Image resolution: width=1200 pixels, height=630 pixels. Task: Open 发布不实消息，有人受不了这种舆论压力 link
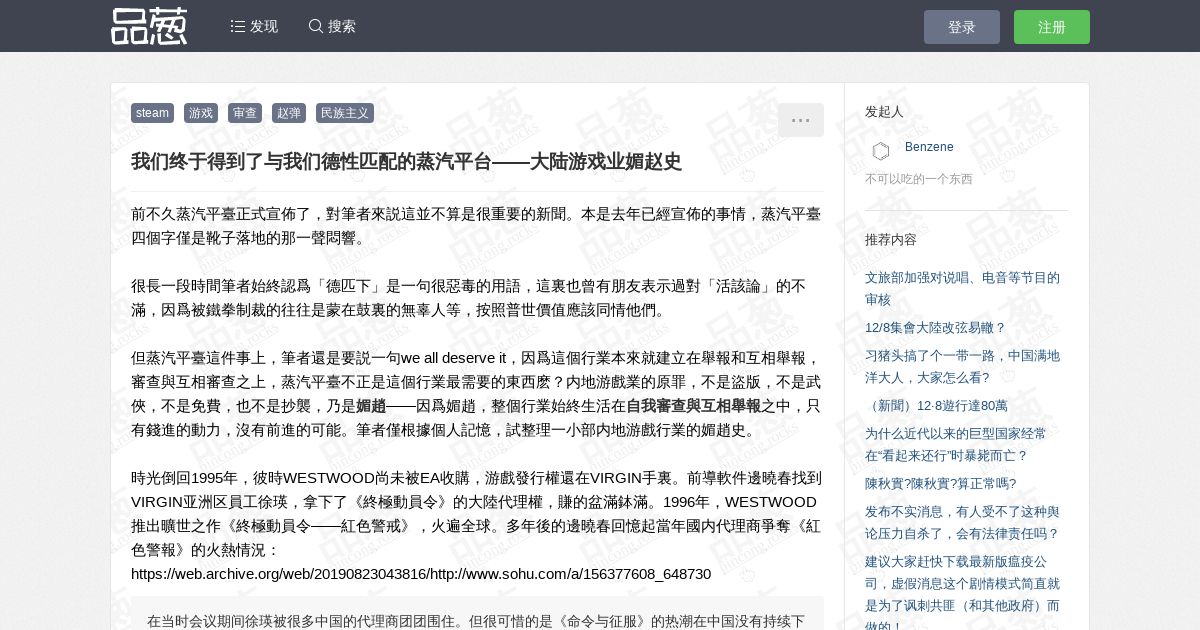click(962, 522)
